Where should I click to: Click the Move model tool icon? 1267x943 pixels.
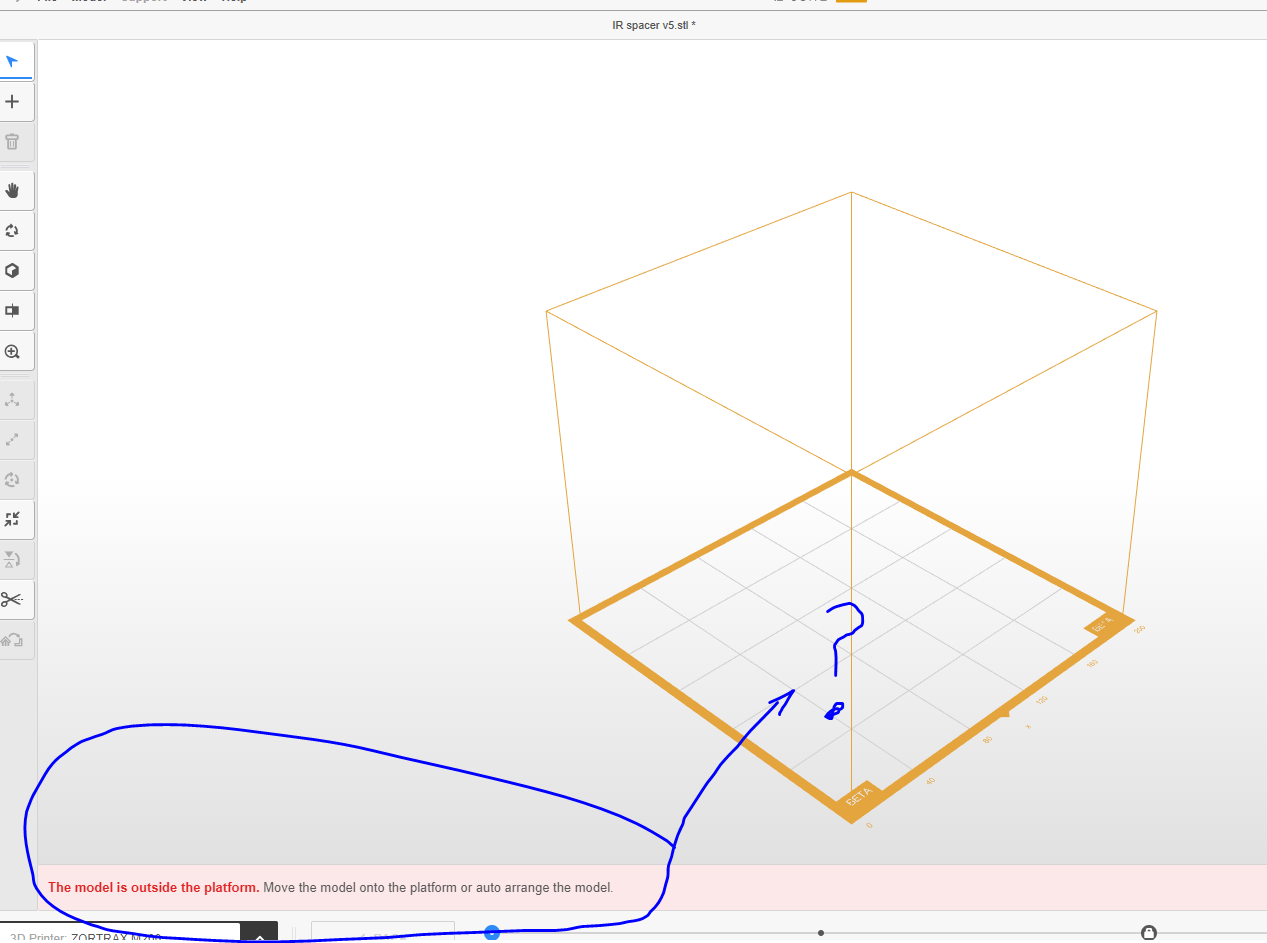point(13,399)
